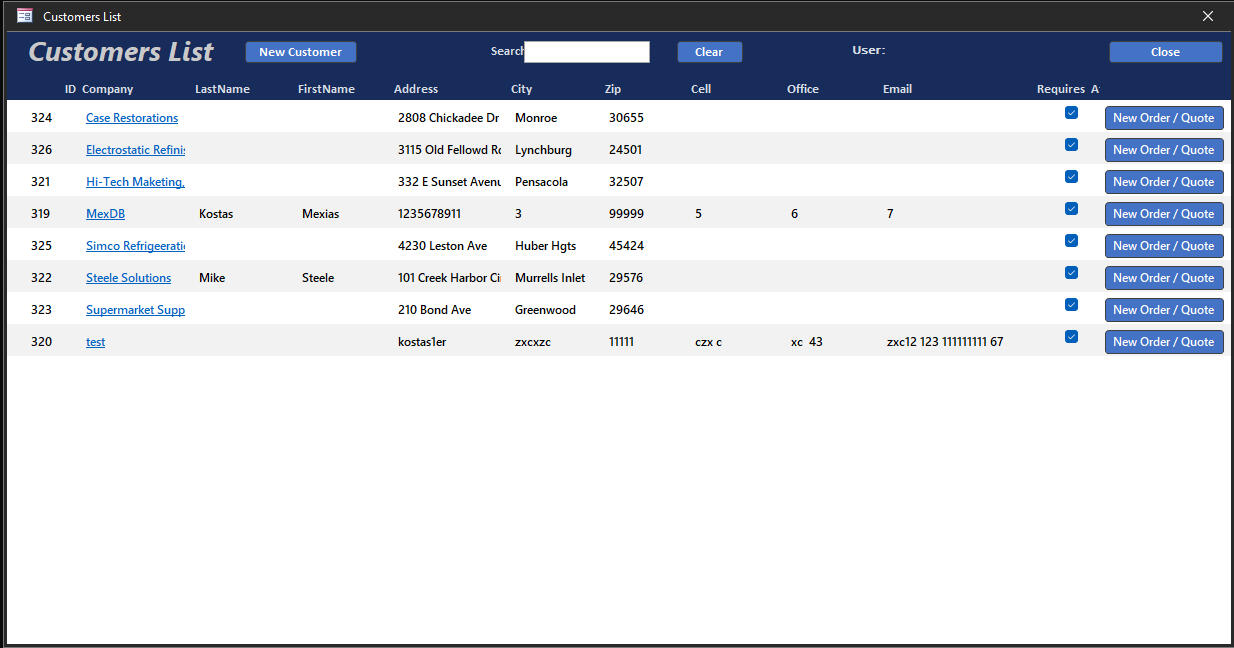
Task: Click the Address field 4230 Leston Ave
Action: pos(443,246)
